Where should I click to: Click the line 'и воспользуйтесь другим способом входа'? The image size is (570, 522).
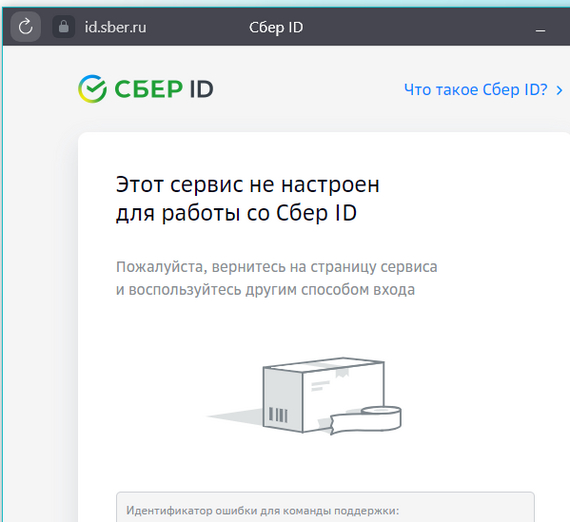(265, 290)
